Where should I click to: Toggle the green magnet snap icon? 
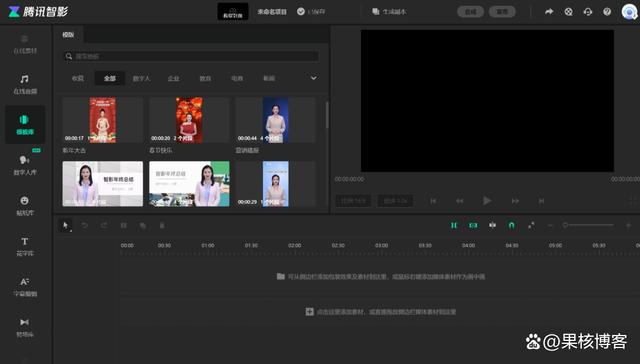tap(511, 225)
